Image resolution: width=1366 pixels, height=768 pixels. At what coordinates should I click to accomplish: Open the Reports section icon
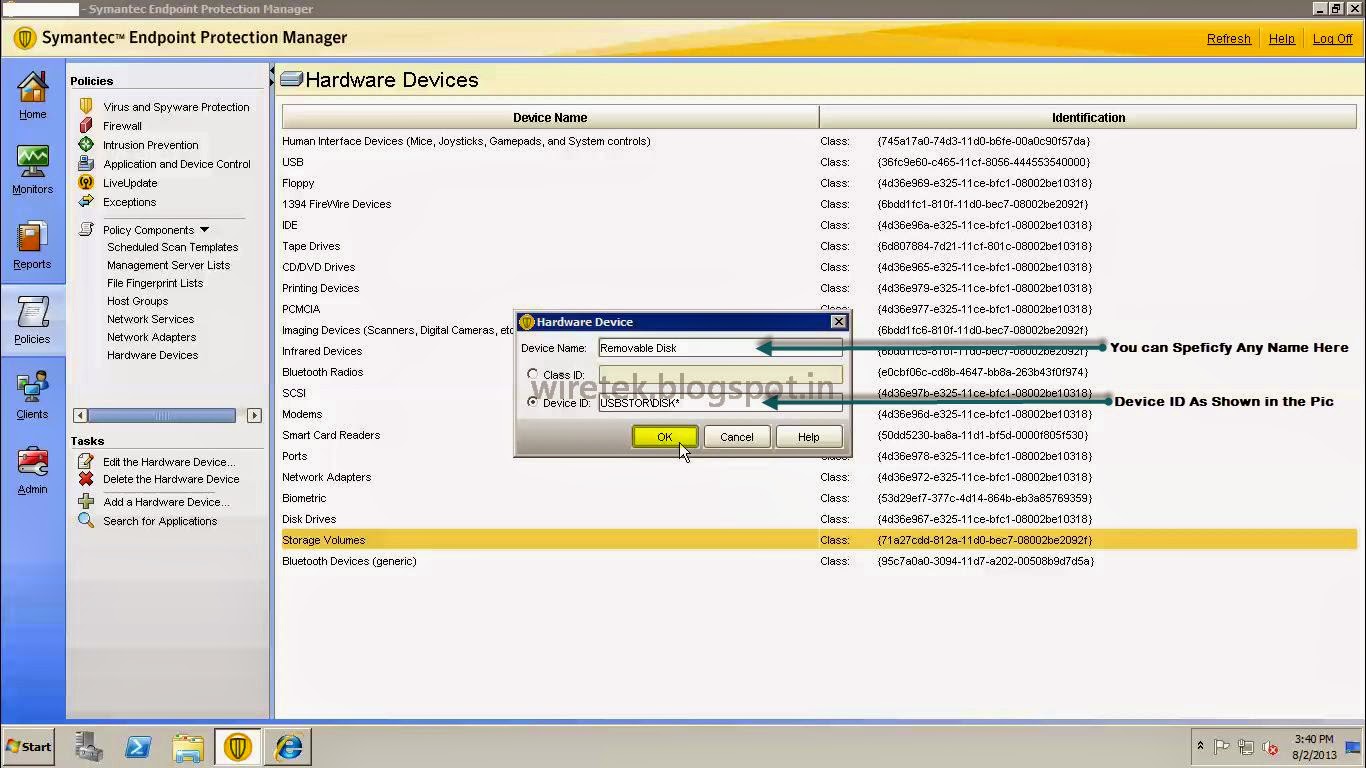click(32, 237)
